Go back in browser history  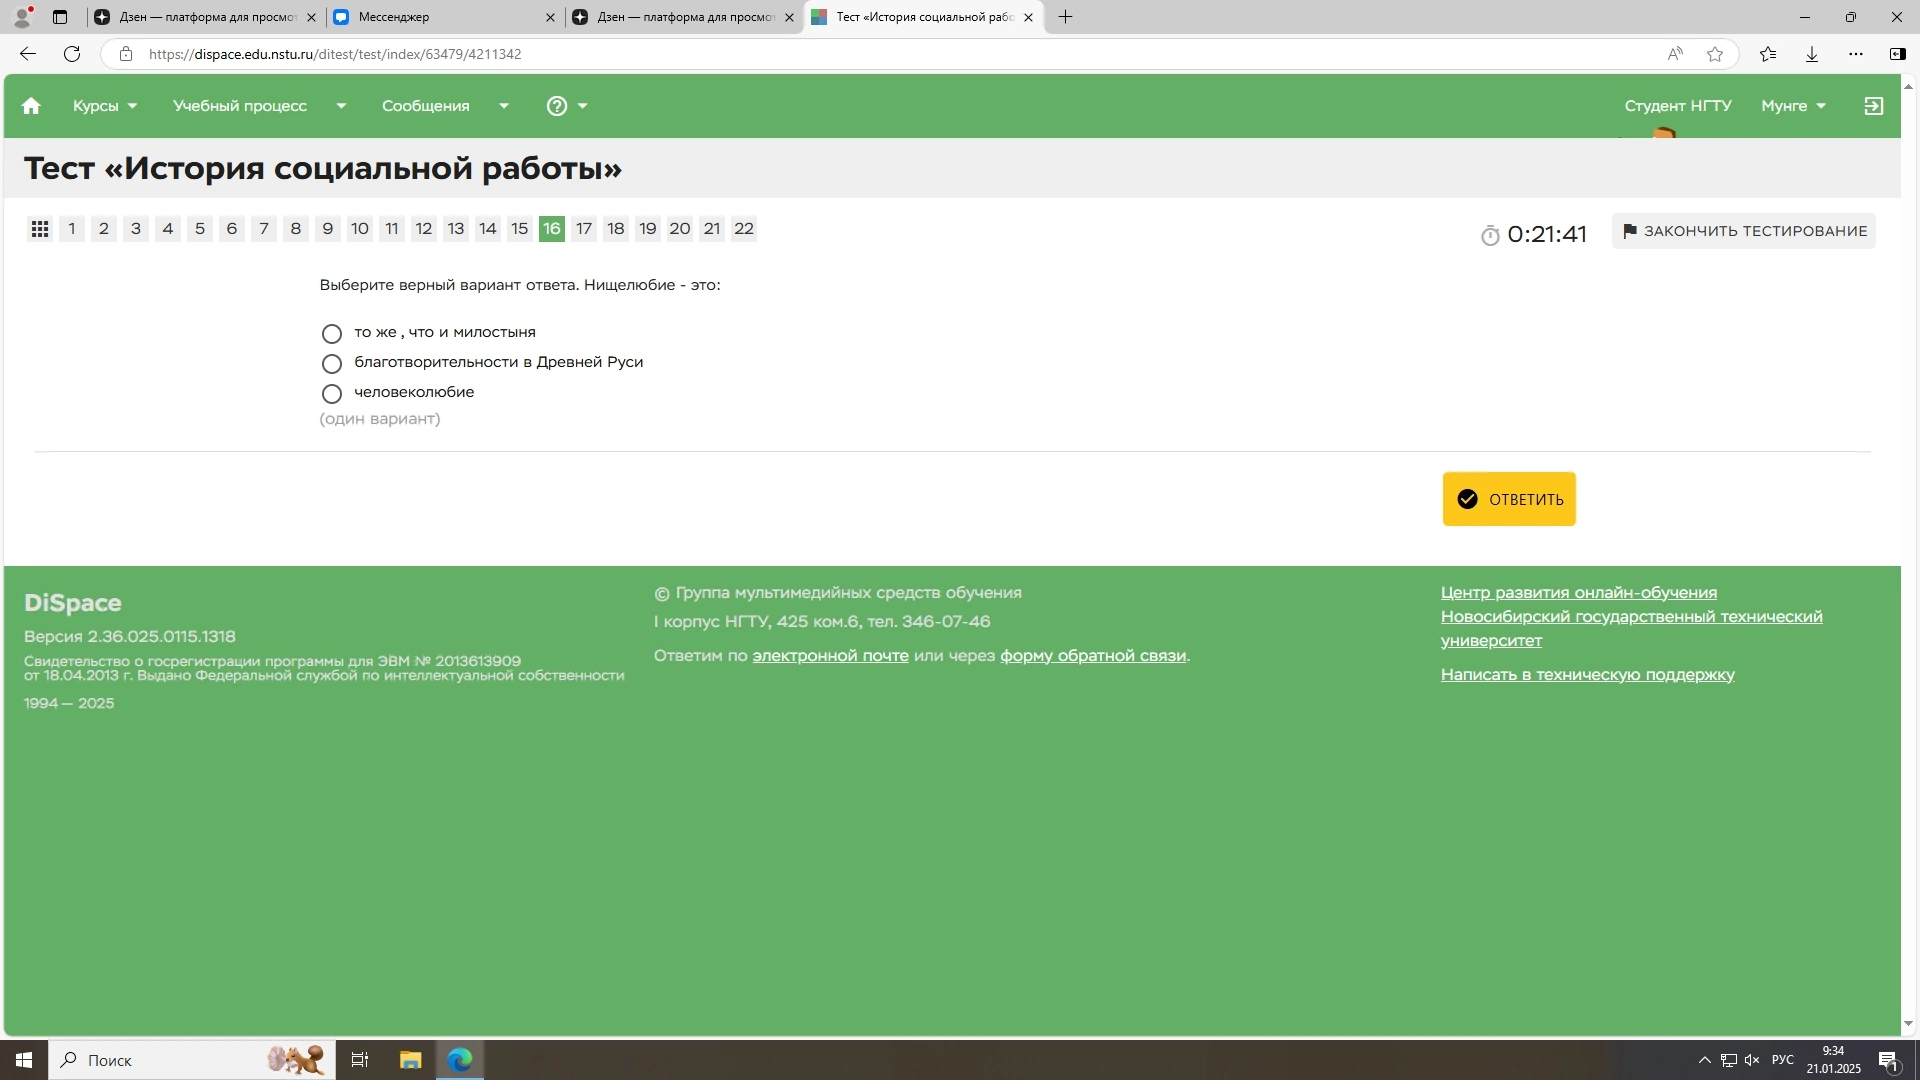(28, 54)
